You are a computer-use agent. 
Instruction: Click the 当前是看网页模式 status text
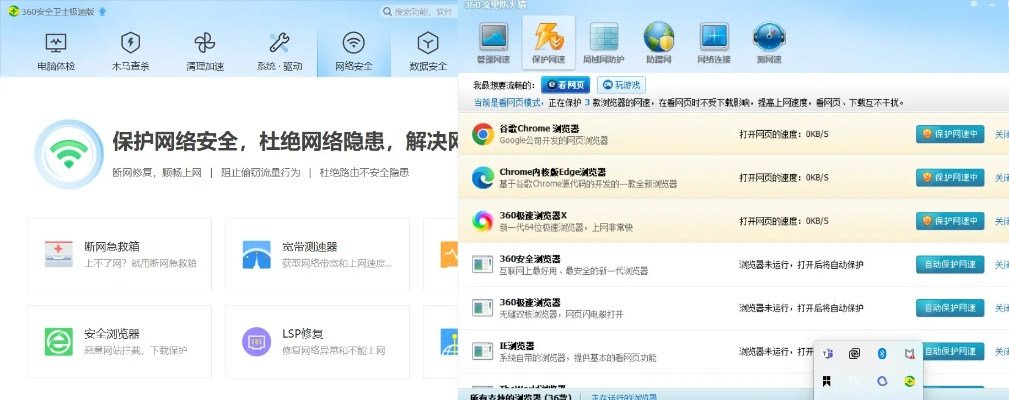509,103
